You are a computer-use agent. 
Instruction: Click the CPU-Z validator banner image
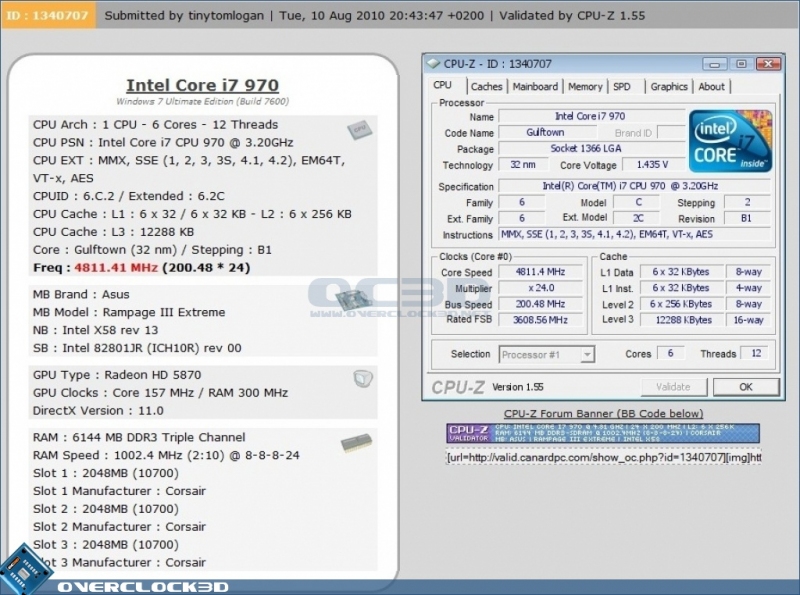click(603, 433)
